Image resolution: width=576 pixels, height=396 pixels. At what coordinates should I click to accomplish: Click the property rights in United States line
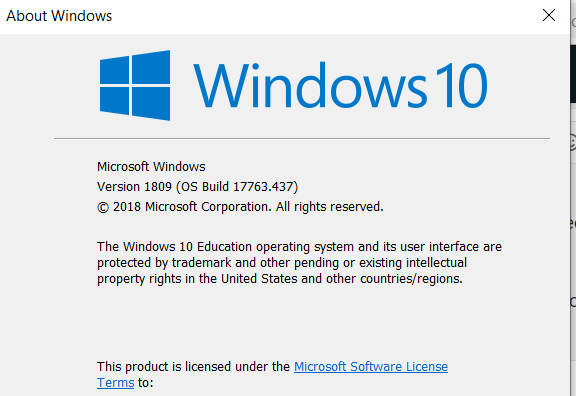pyautogui.click(x=280, y=279)
